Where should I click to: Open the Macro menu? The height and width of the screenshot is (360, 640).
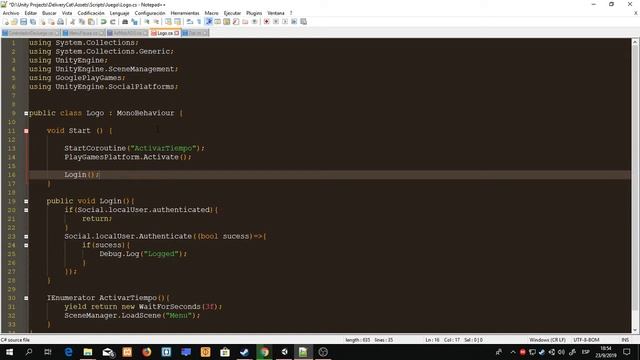(x=211, y=13)
